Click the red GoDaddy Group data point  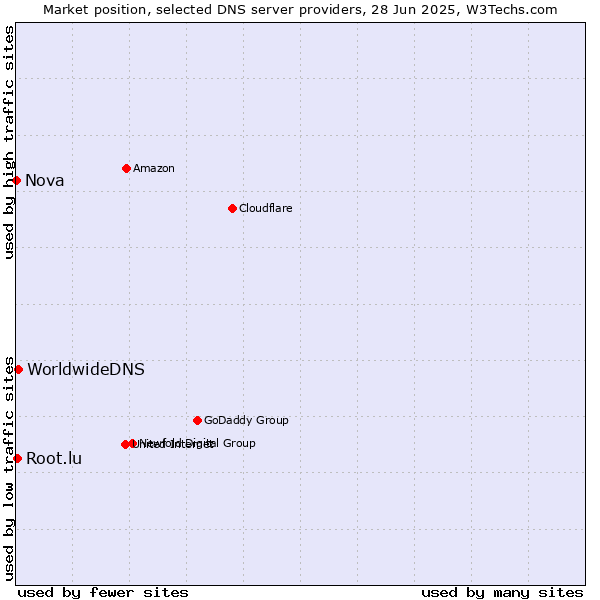pos(197,421)
